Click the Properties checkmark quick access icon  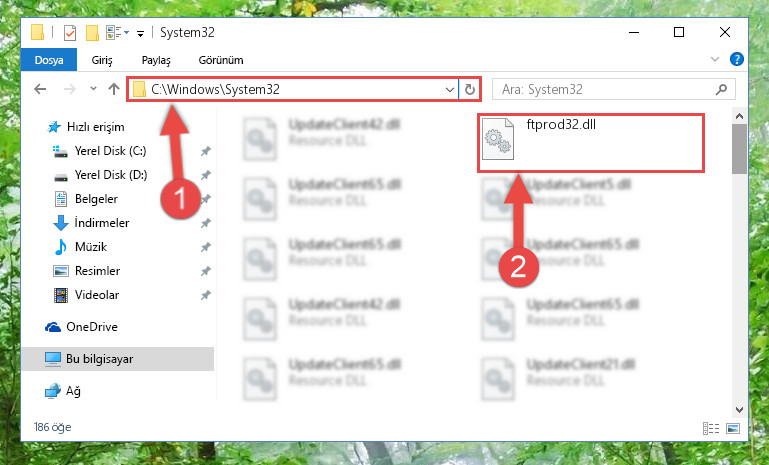(70, 33)
